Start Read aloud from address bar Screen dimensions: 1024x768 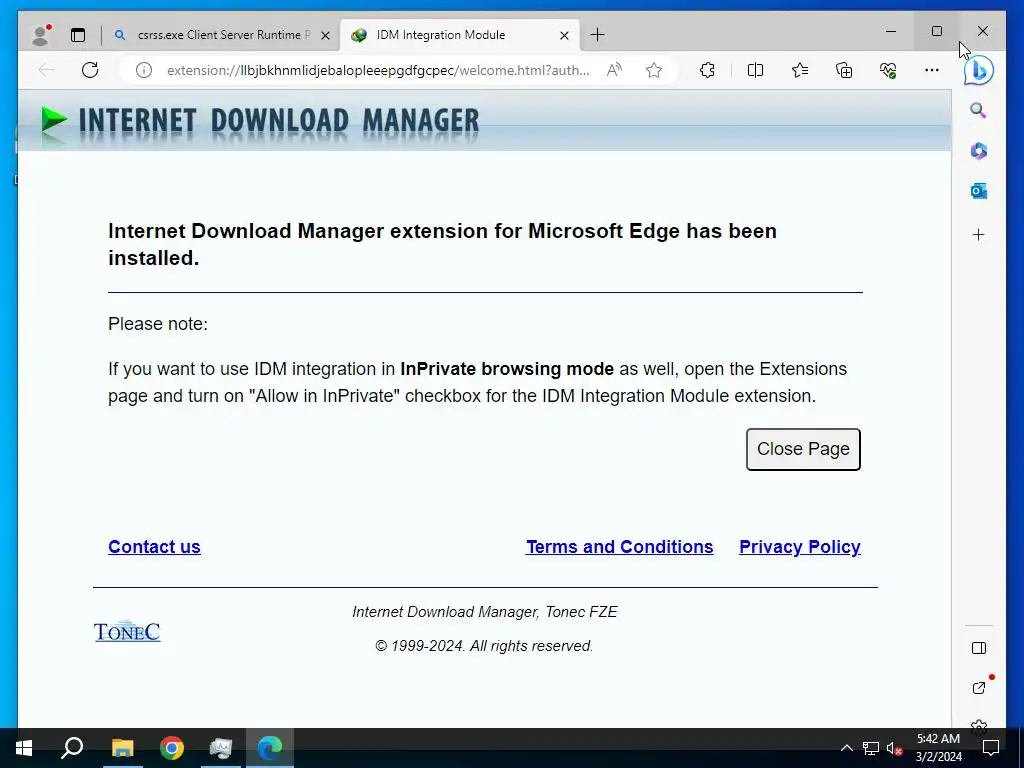[614, 70]
